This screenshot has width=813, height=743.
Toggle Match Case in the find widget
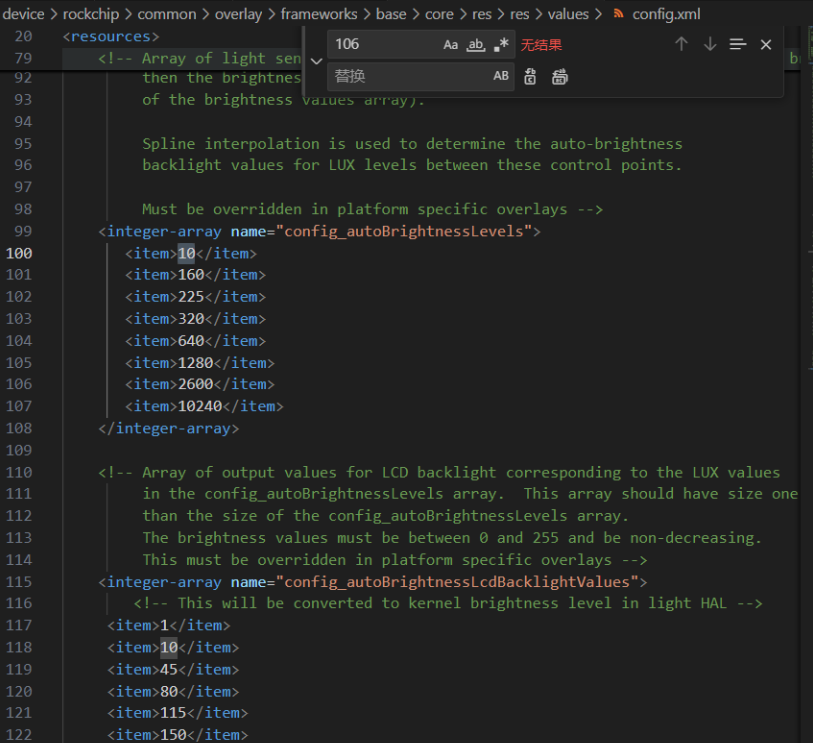pos(450,45)
